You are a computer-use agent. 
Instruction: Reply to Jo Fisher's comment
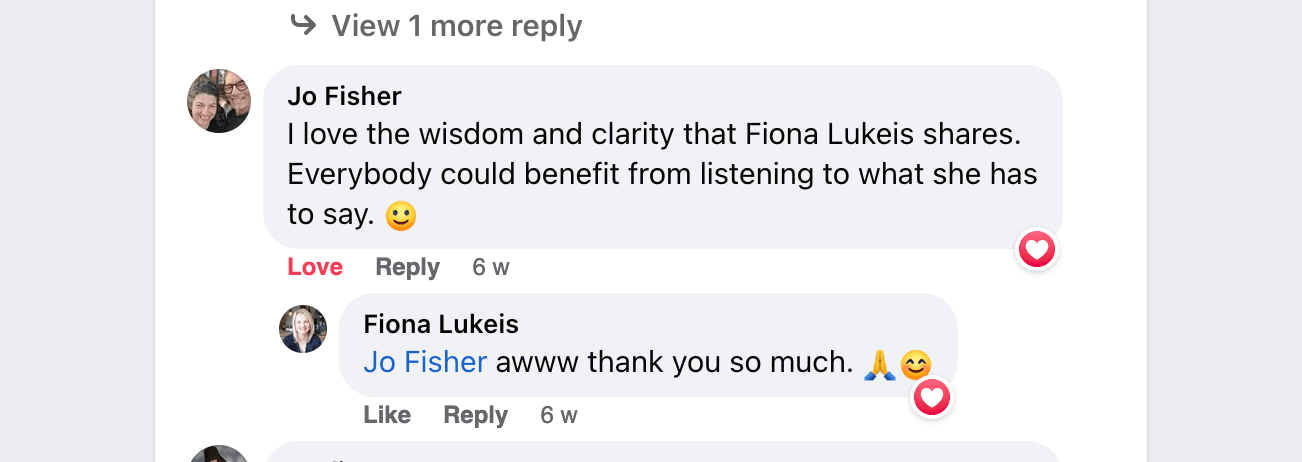coord(407,267)
